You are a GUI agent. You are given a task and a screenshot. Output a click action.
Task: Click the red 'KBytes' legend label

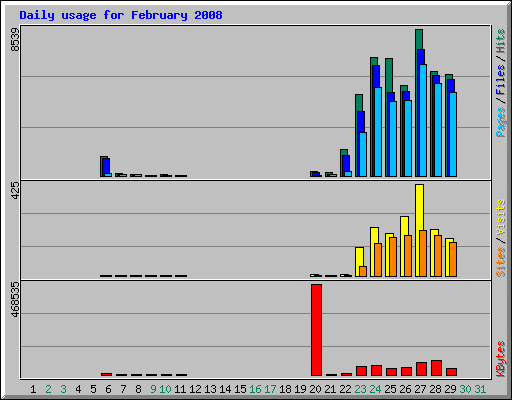click(x=500, y=359)
